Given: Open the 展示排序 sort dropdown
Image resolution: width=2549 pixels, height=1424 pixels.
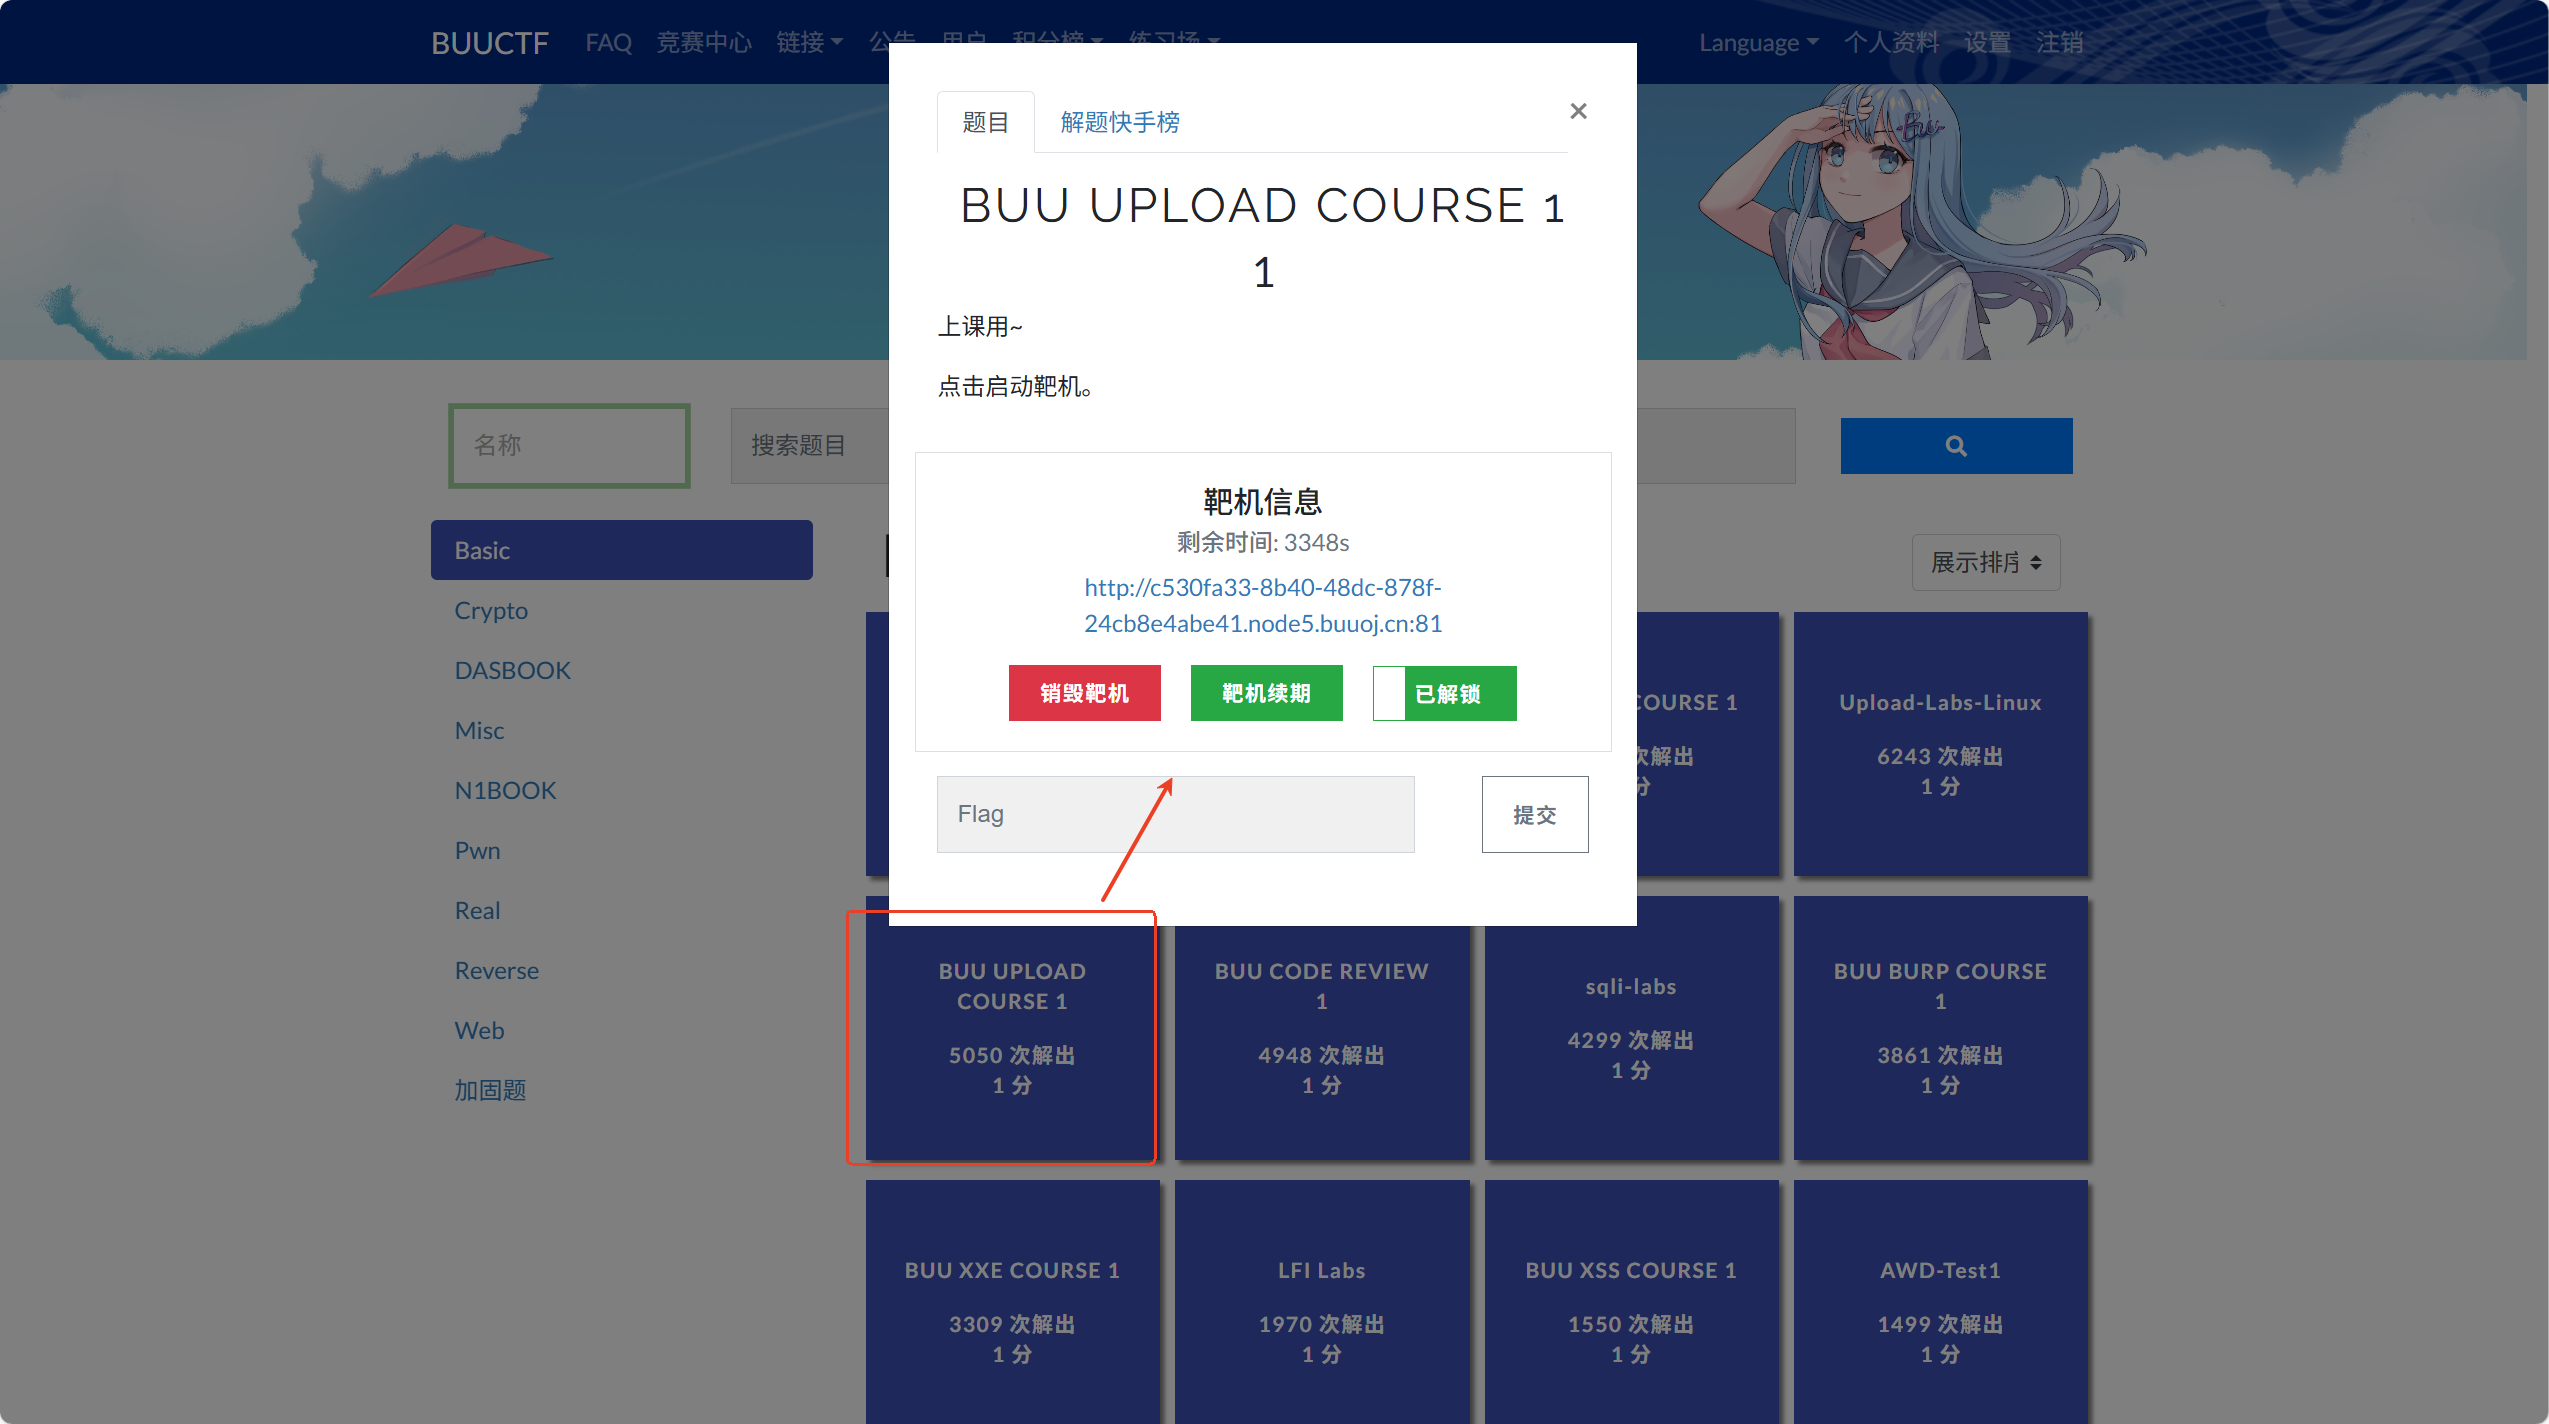Looking at the screenshot, I should pos(1984,562).
